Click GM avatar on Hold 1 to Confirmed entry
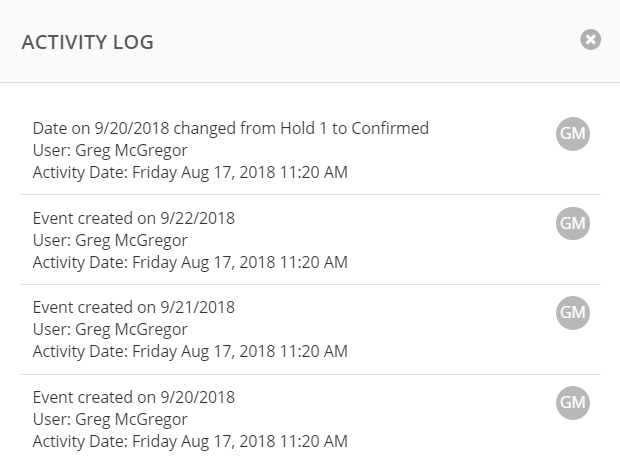The image size is (620, 462). 573,134
